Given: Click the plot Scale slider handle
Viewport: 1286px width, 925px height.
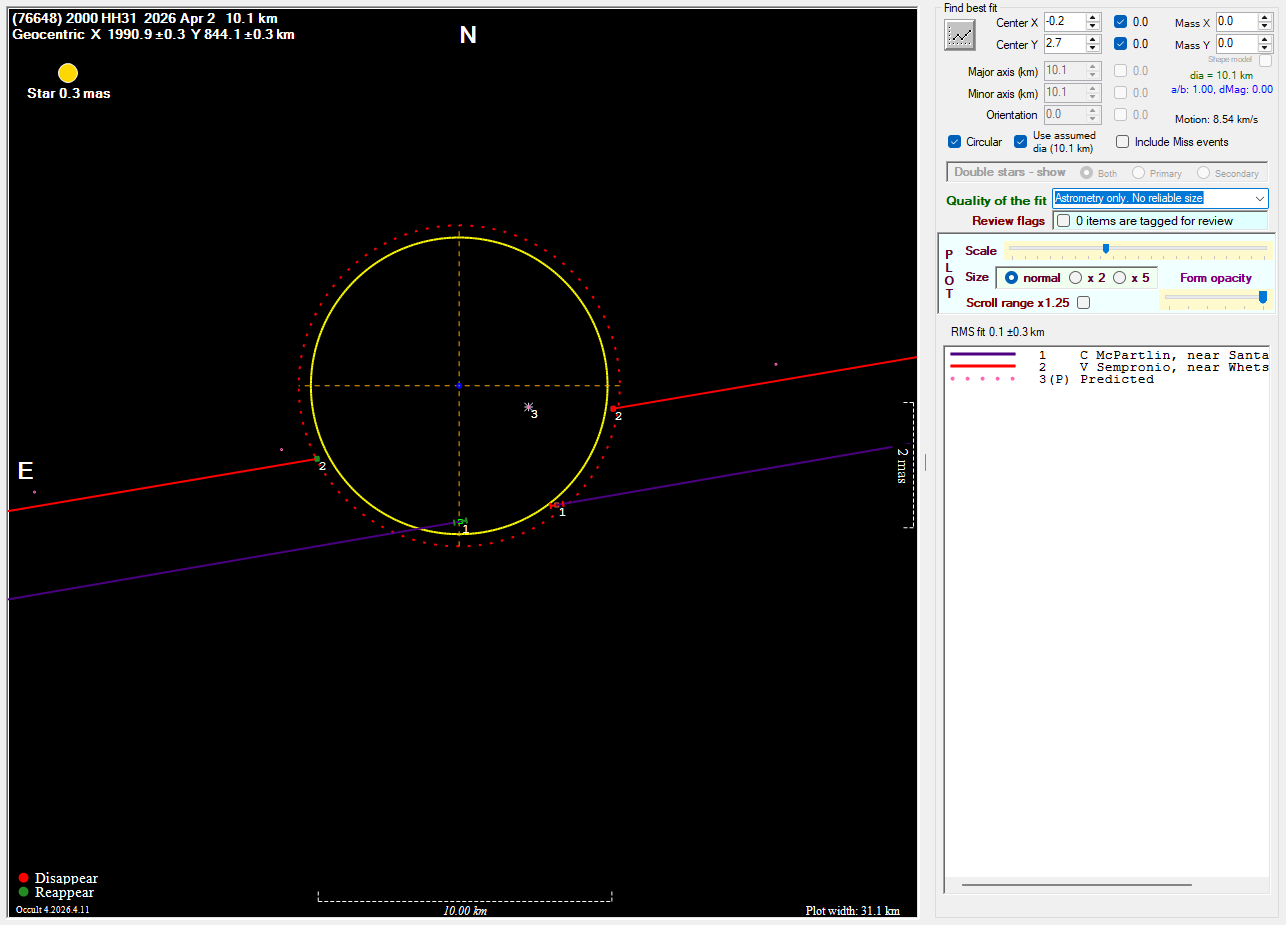Looking at the screenshot, I should 1106,249.
